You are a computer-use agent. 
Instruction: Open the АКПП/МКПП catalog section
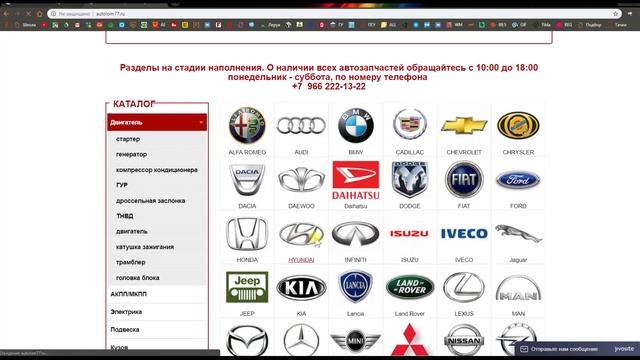pos(157,294)
